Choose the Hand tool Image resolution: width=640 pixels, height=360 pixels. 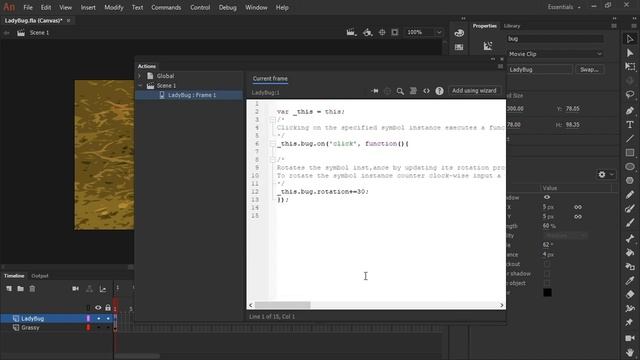click(630, 352)
